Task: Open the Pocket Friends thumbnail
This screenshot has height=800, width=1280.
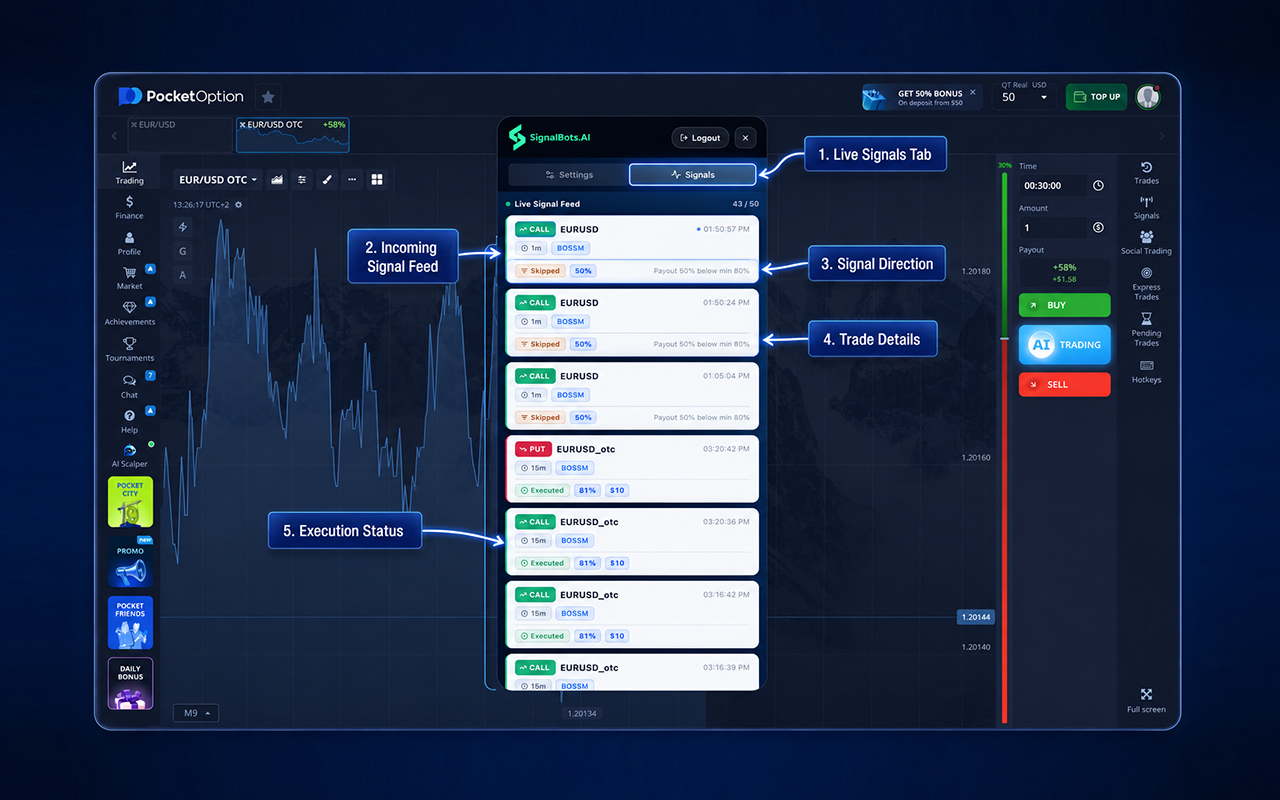Action: point(130,623)
